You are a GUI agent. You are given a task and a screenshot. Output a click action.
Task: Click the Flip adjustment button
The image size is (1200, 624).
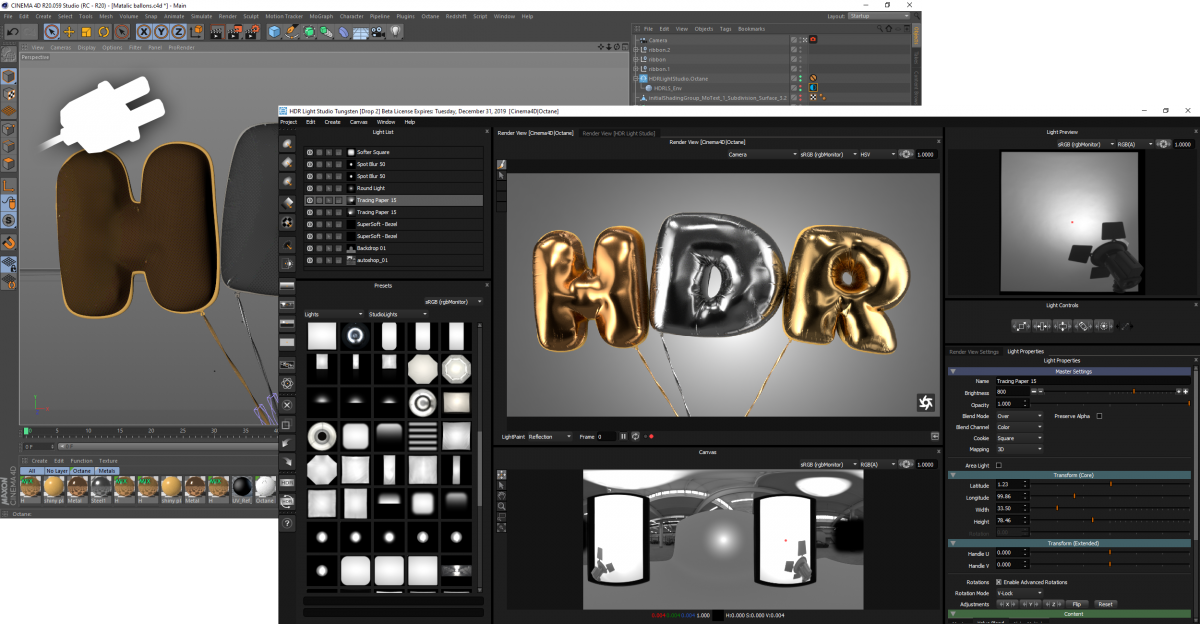tap(1077, 604)
